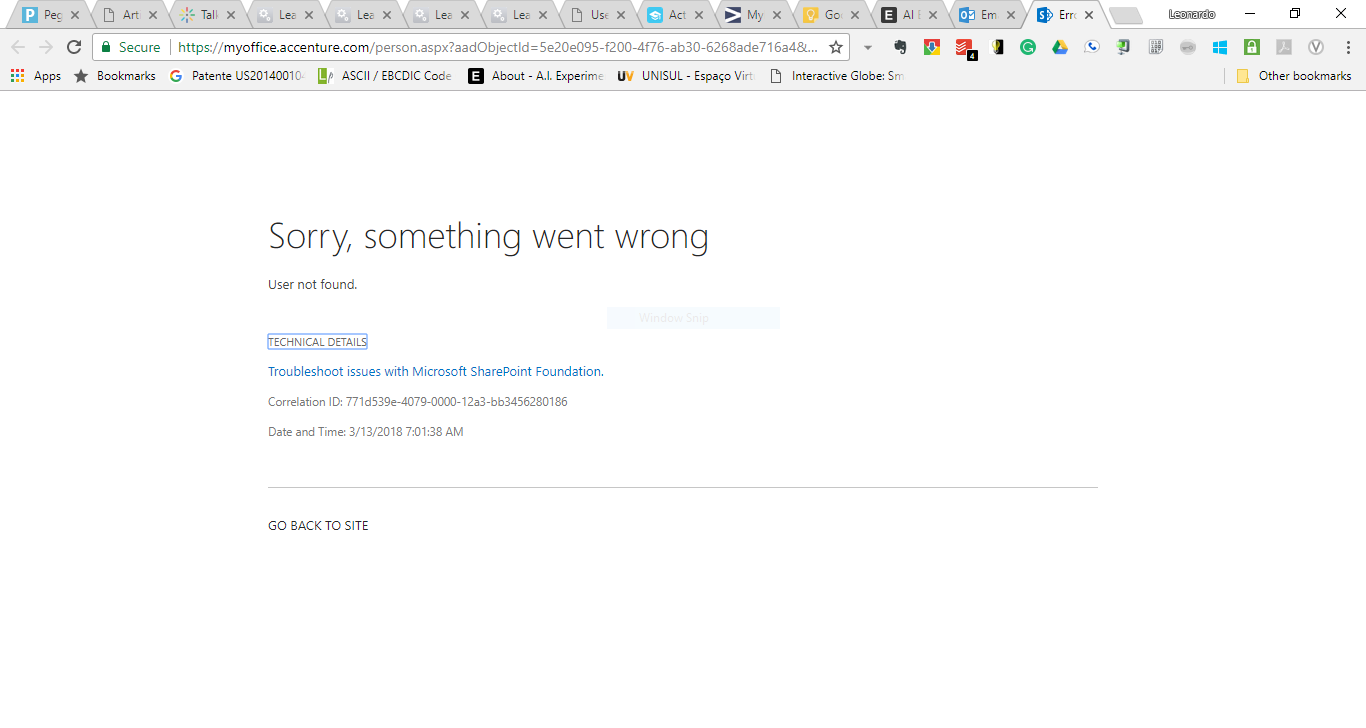Click the User not found message

point(312,285)
